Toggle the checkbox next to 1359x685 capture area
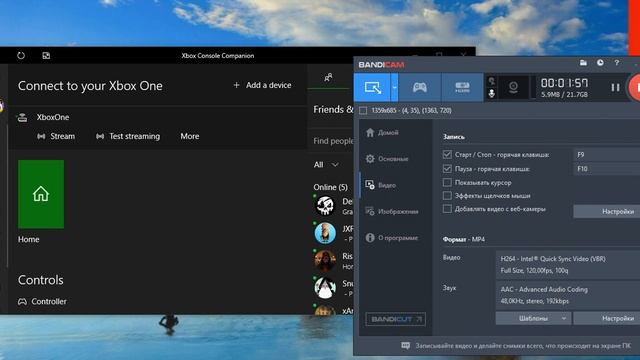The image size is (640, 360). 363,111
